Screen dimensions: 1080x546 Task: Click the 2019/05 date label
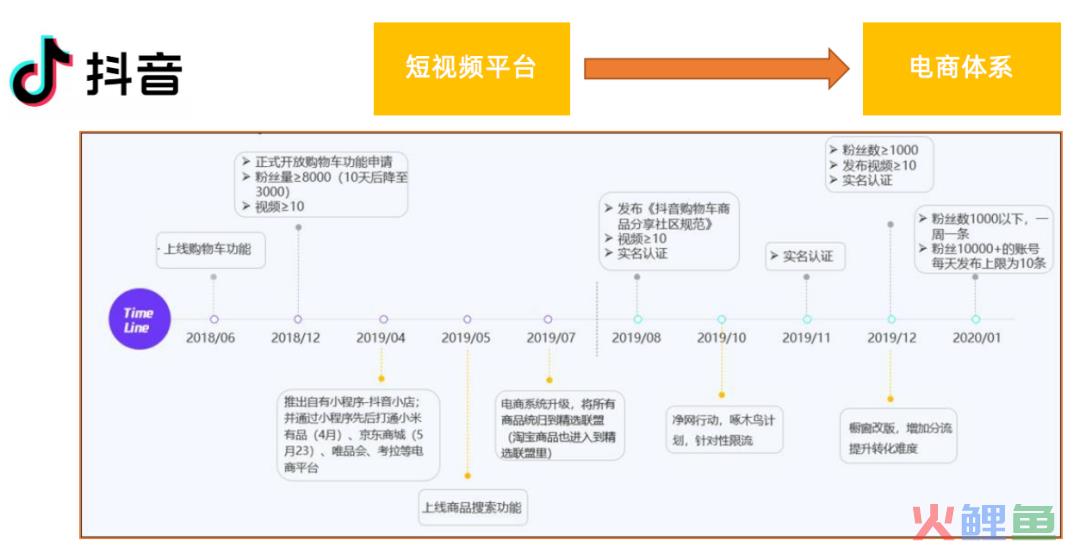click(466, 338)
